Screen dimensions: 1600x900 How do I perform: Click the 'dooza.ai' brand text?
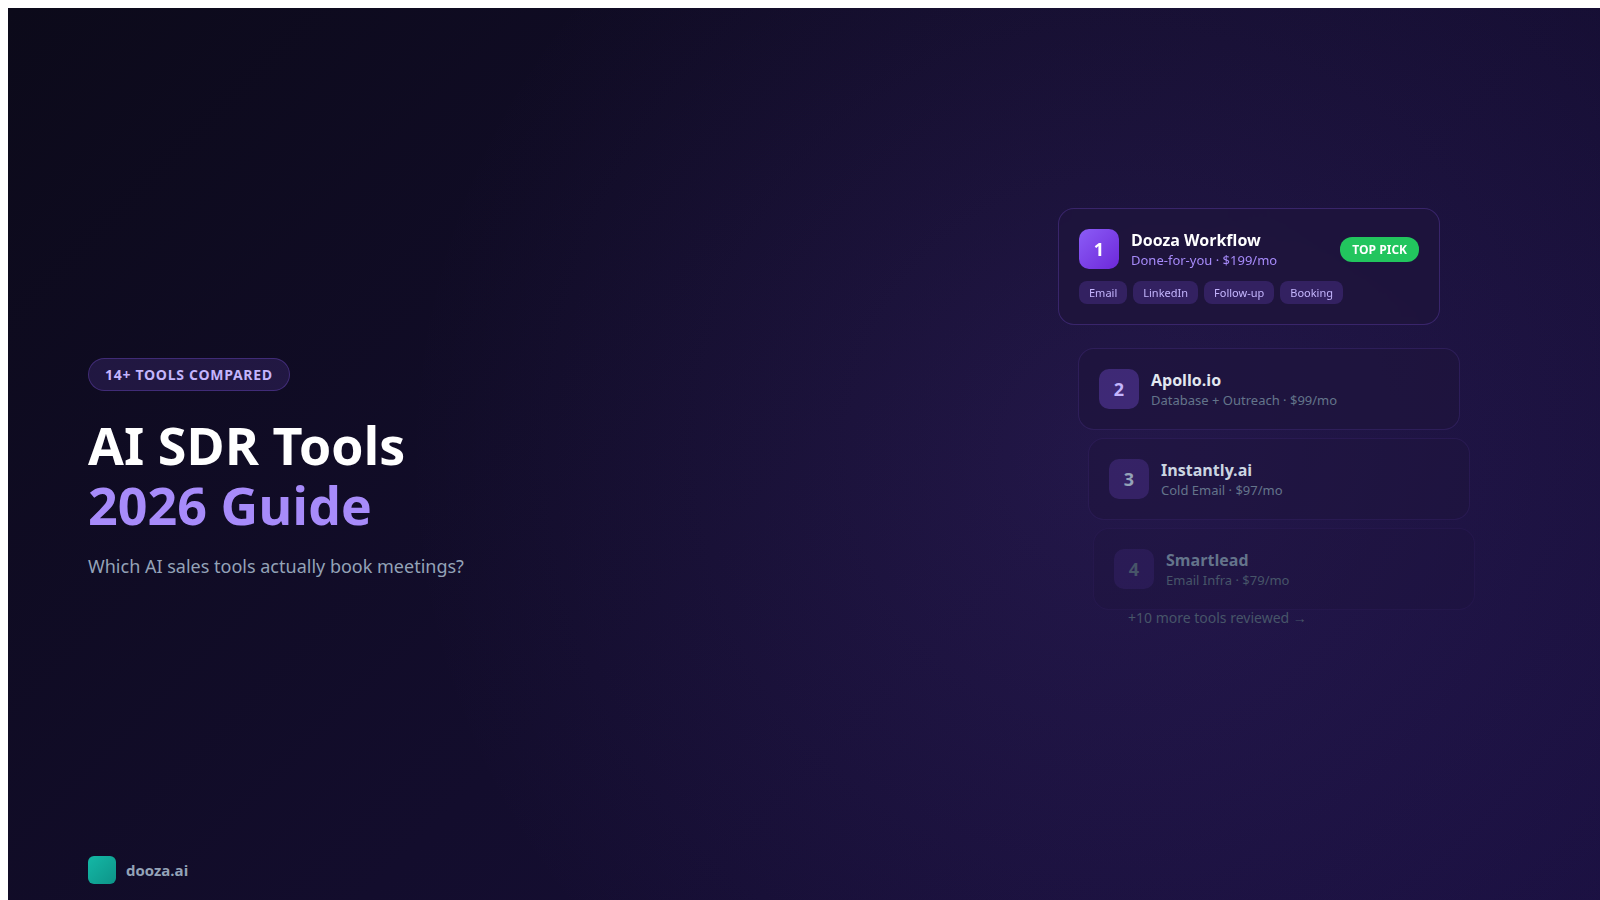click(157, 871)
